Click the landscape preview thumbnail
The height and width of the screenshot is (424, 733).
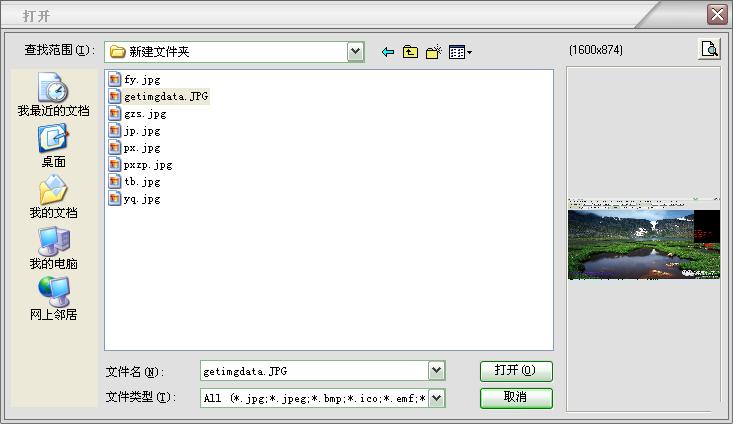[x=644, y=239]
